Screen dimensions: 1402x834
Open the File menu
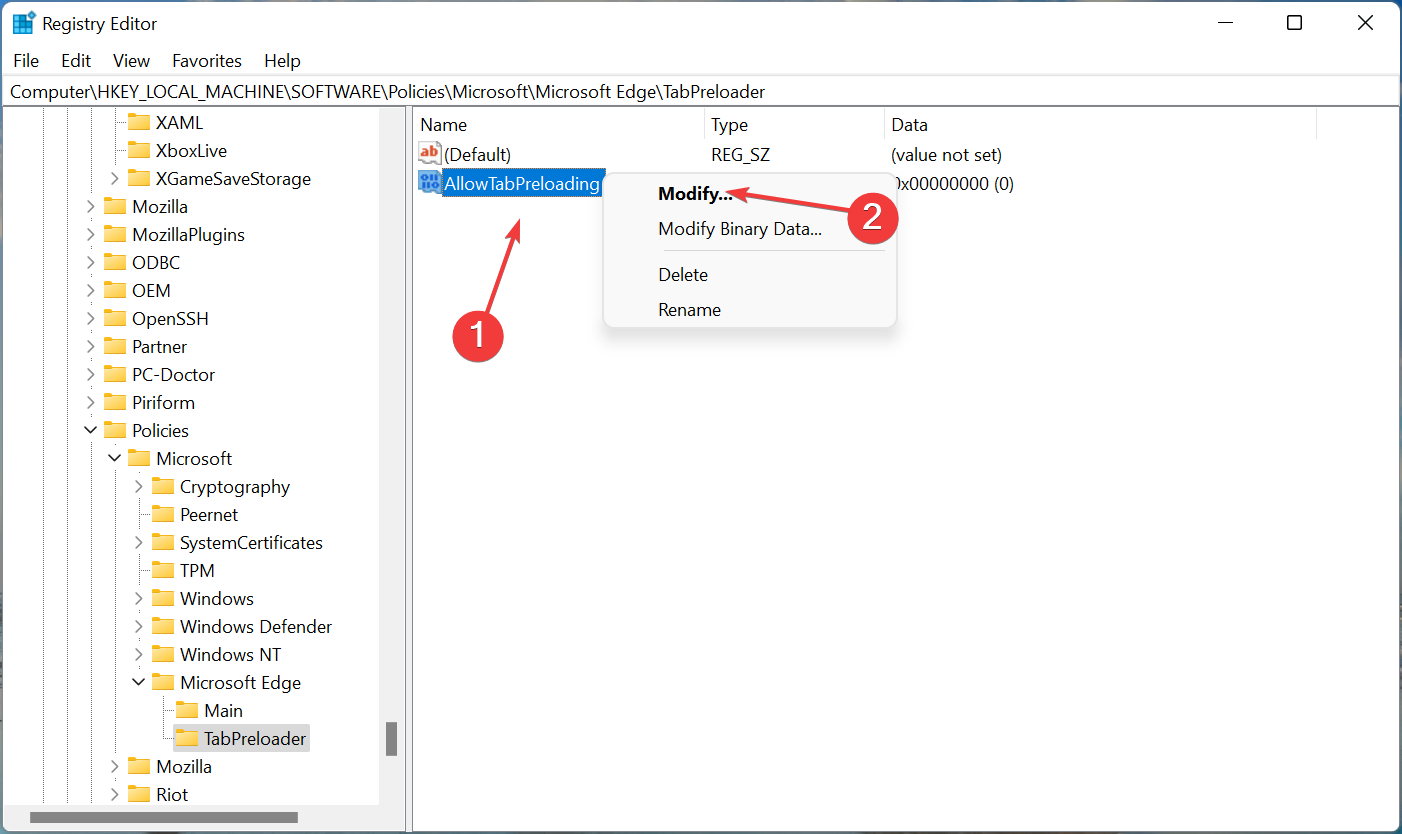click(25, 60)
